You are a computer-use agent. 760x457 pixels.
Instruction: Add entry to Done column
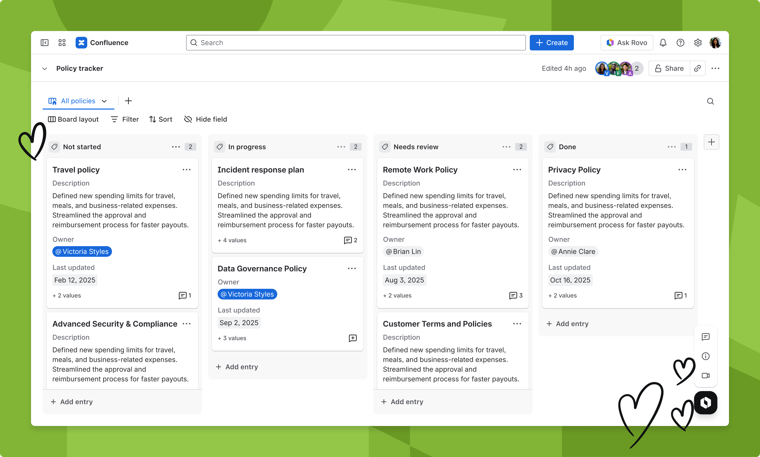(x=568, y=324)
